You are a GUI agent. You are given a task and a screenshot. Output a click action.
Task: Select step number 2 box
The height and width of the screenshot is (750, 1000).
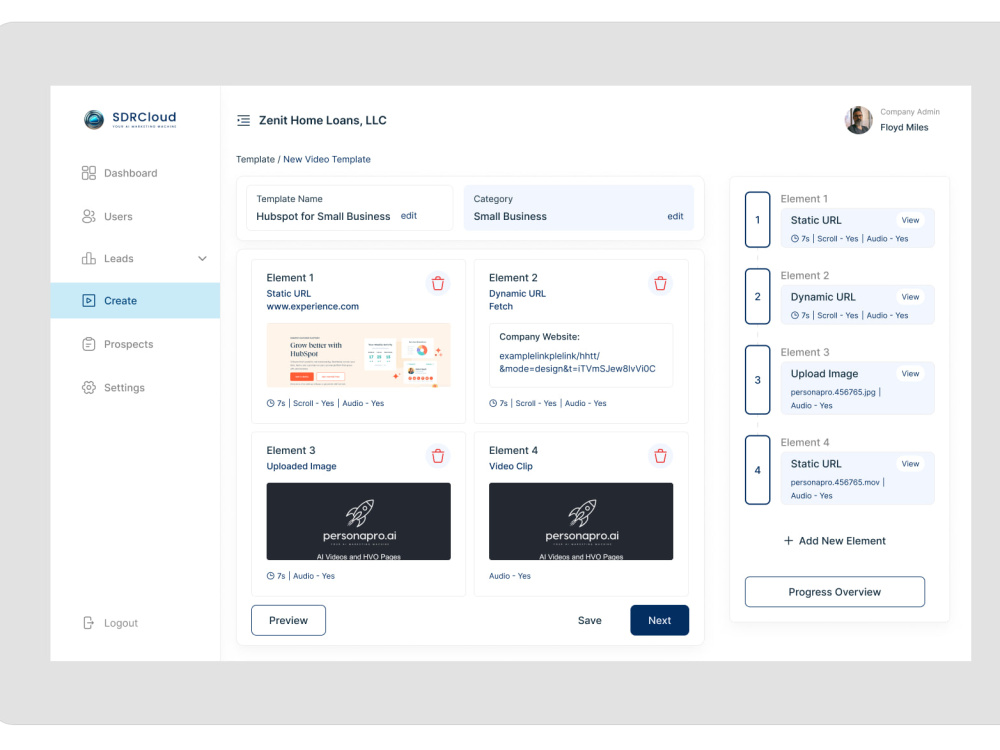coord(758,297)
